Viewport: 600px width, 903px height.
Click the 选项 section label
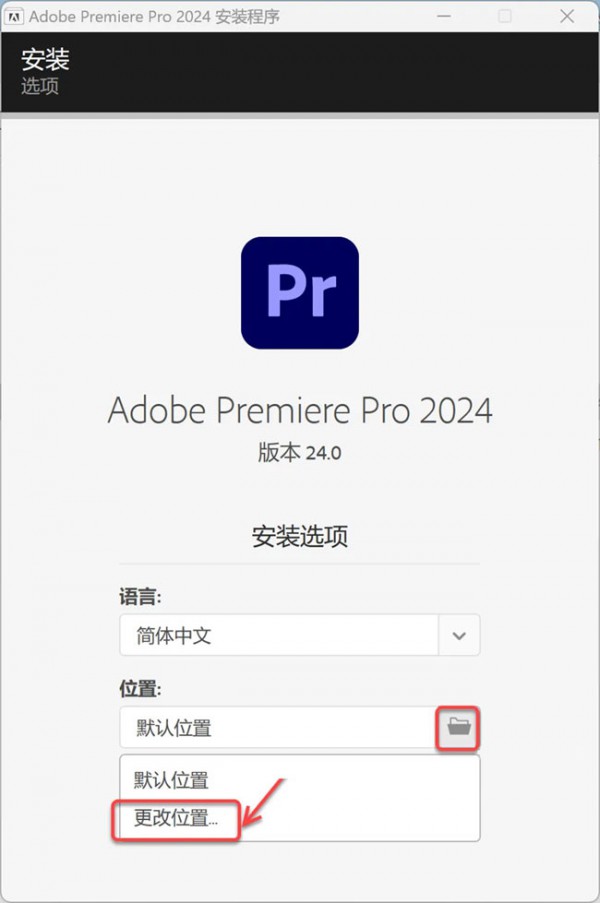pos(38,87)
